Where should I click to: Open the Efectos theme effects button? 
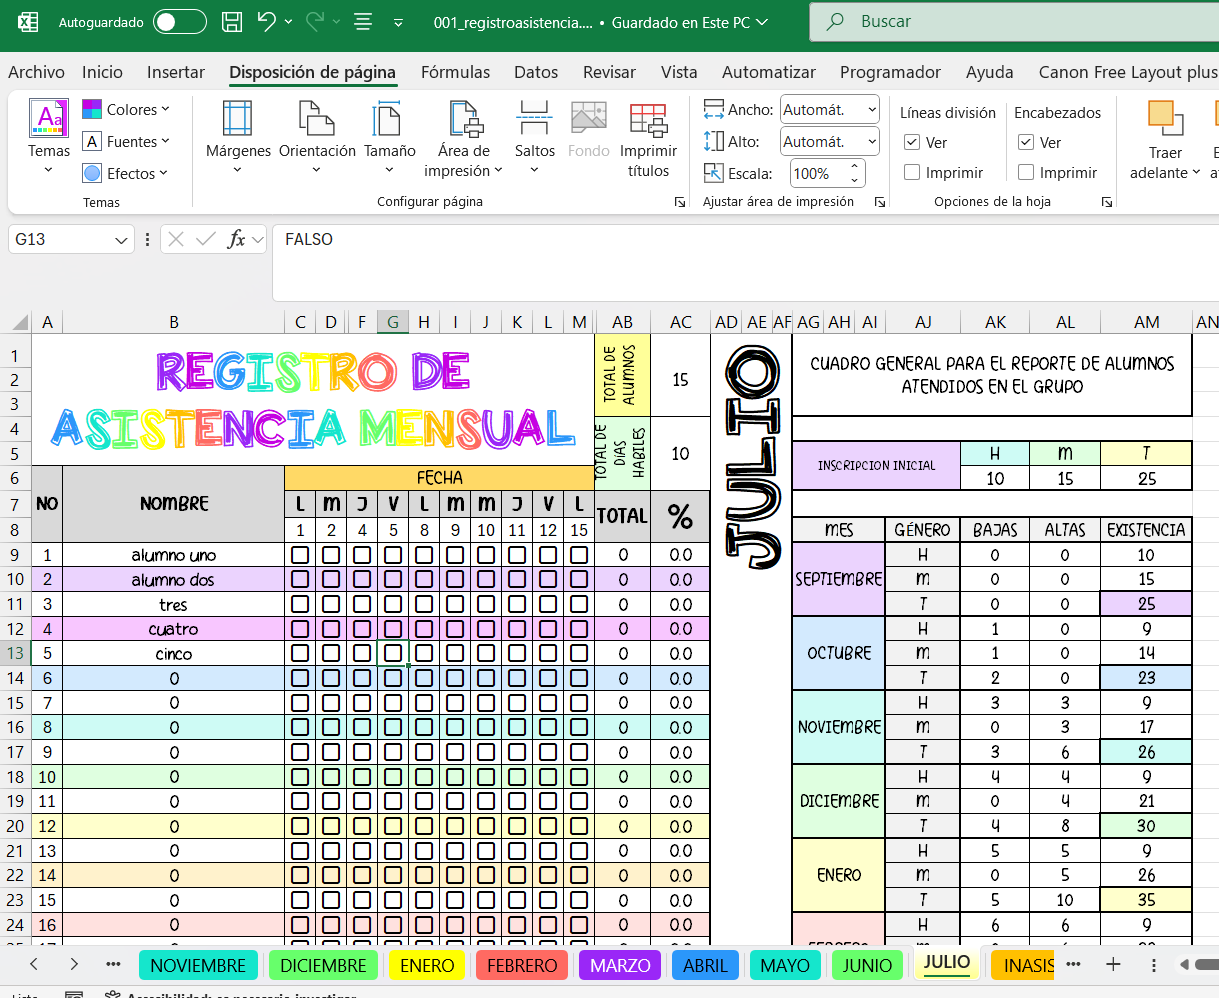[125, 173]
